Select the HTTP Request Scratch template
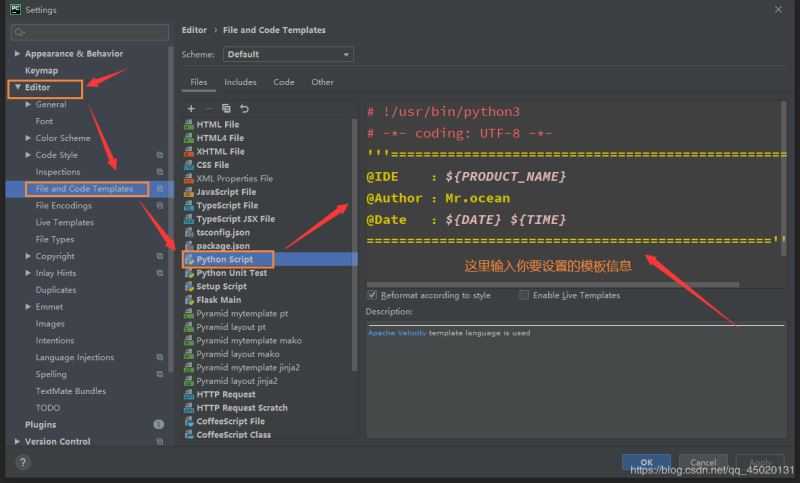The width and height of the screenshot is (800, 483). (x=242, y=408)
